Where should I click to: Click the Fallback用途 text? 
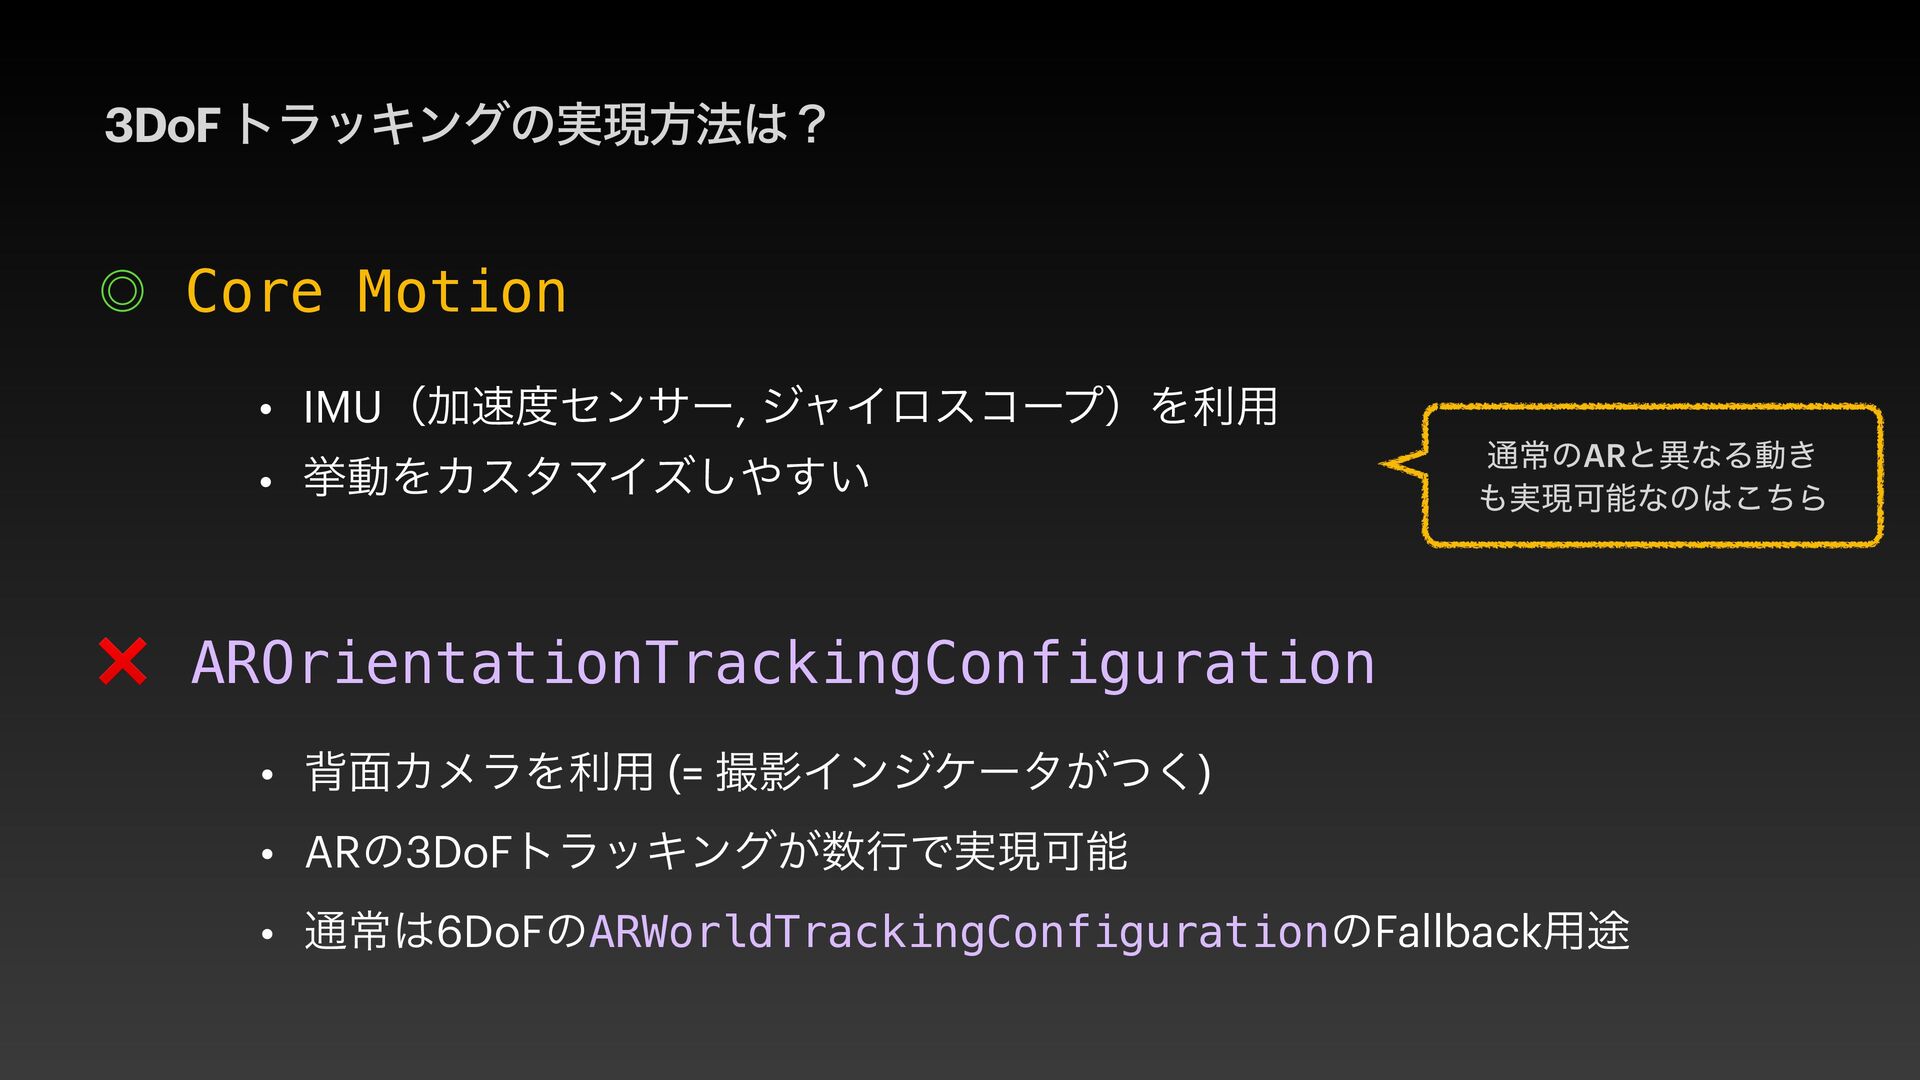(x=1502, y=932)
